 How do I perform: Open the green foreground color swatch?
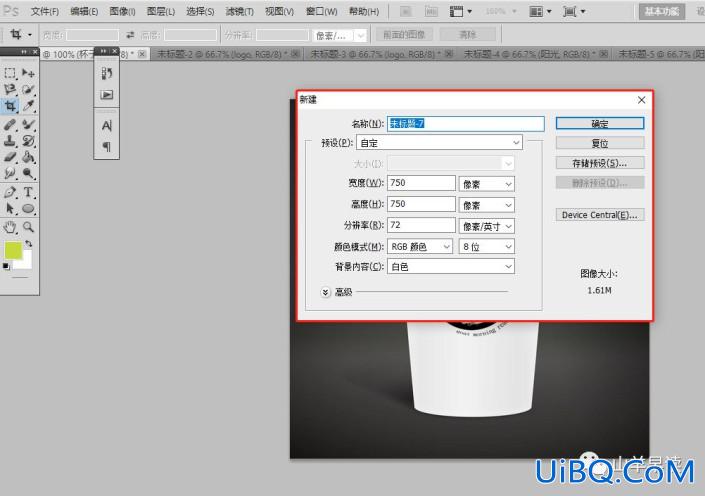12,250
